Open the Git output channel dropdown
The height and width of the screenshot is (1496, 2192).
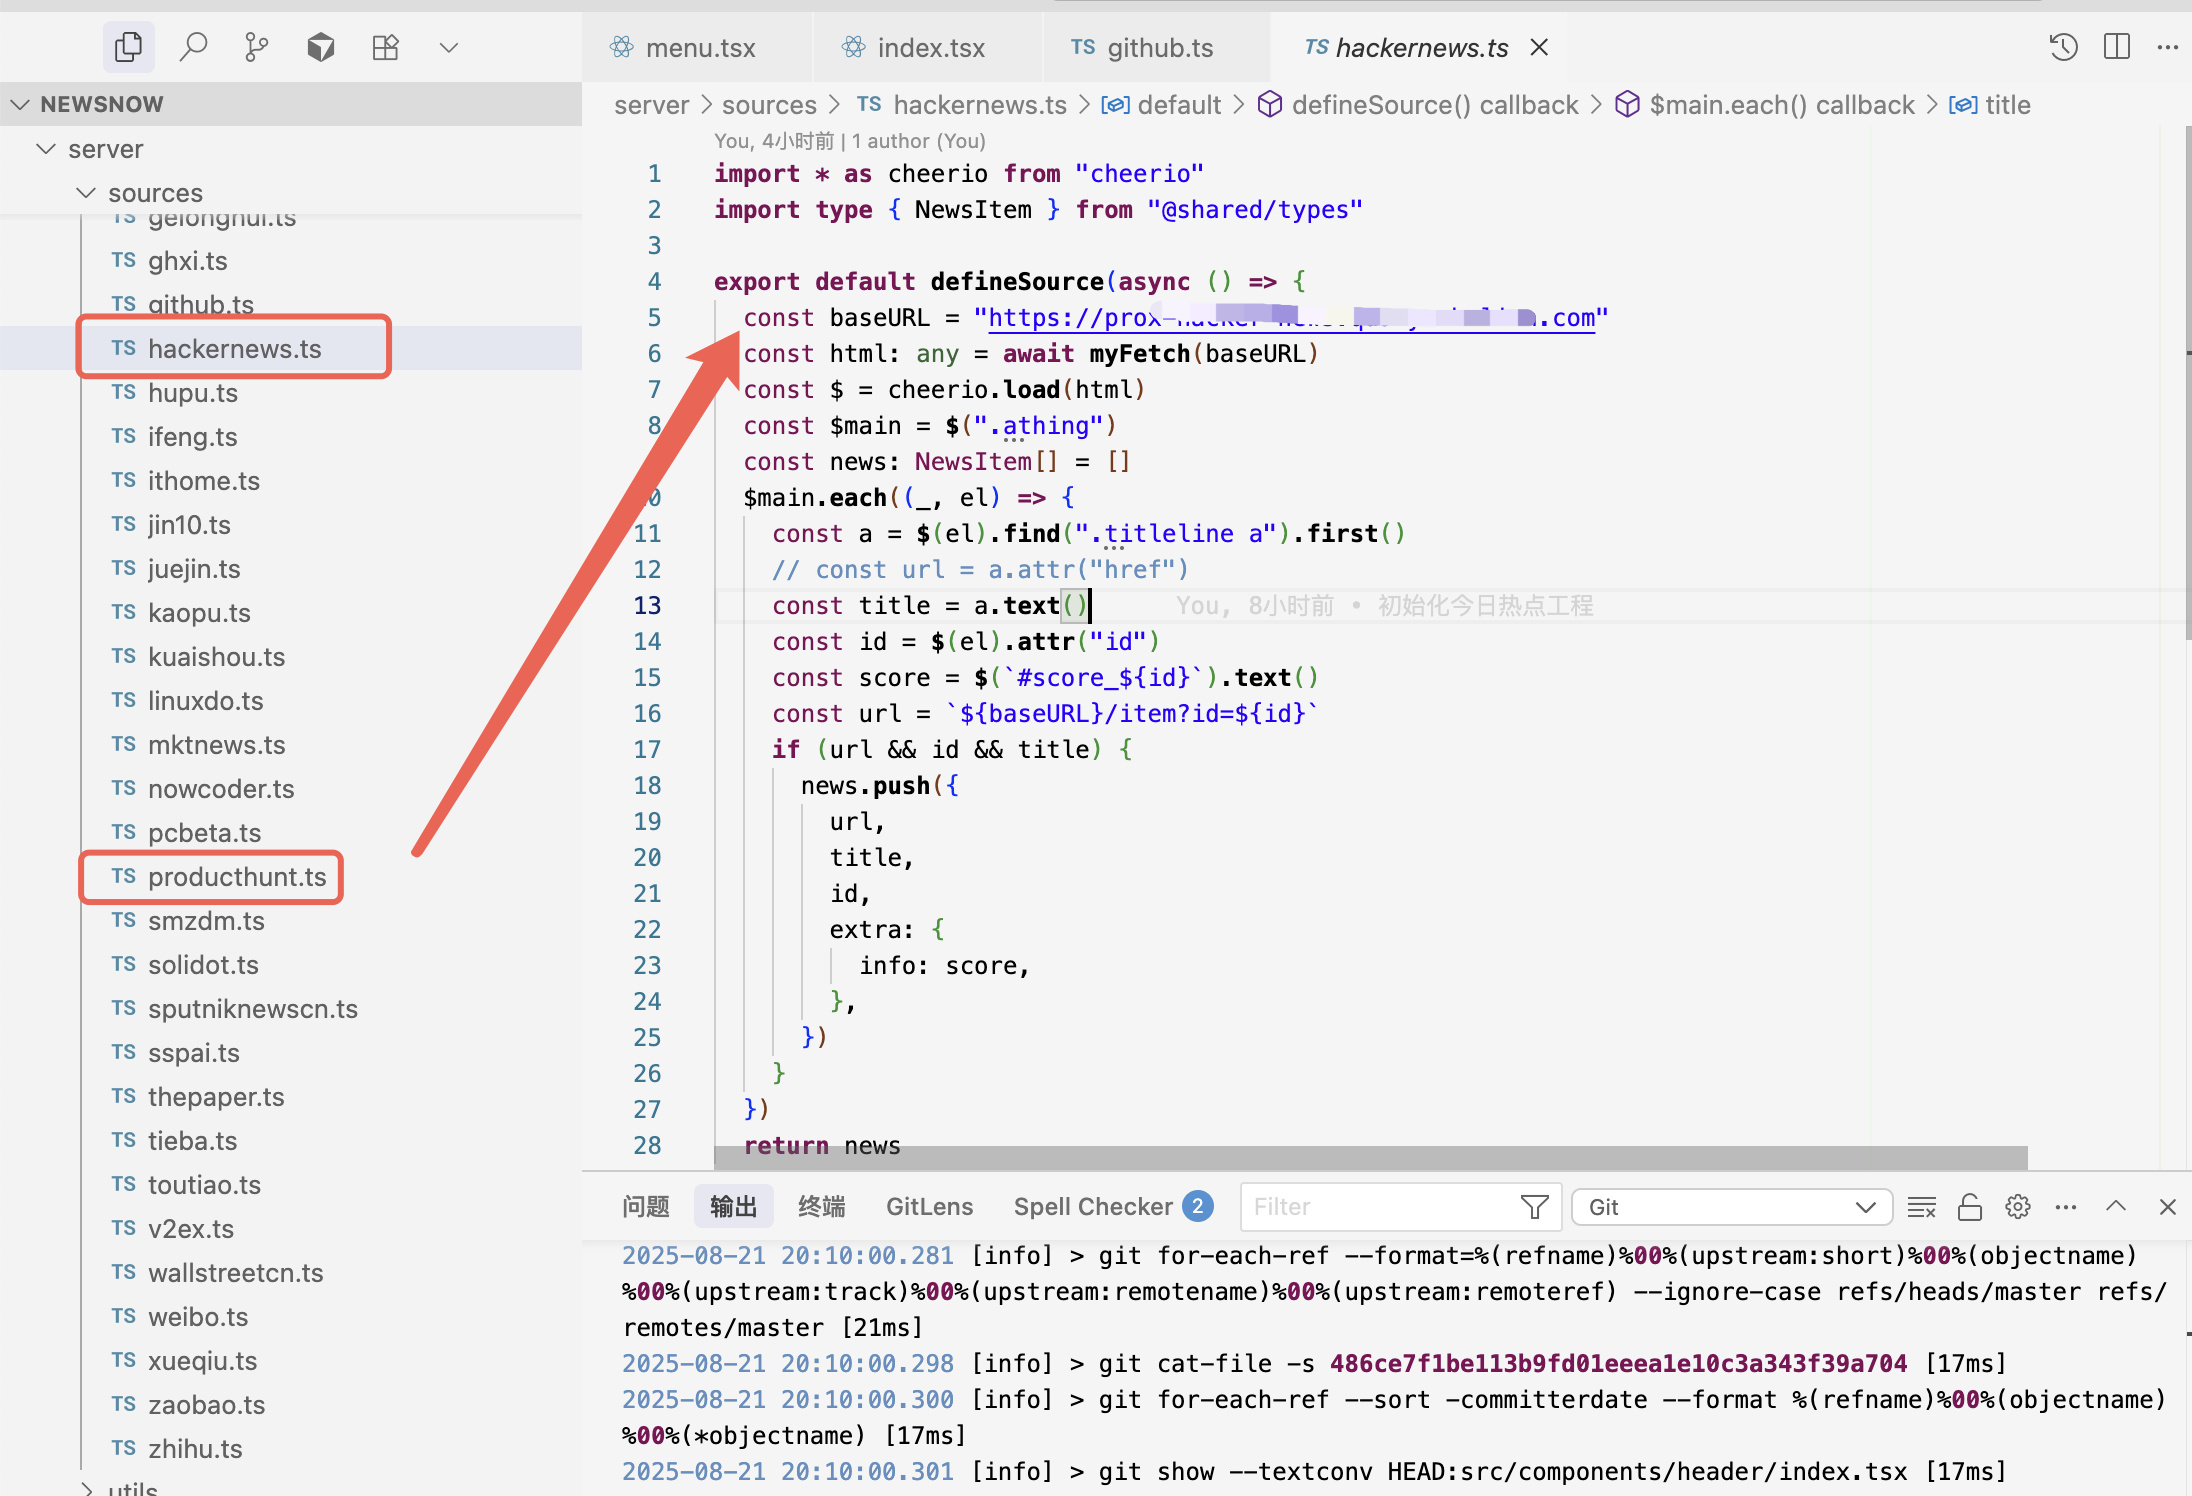tap(1732, 1207)
